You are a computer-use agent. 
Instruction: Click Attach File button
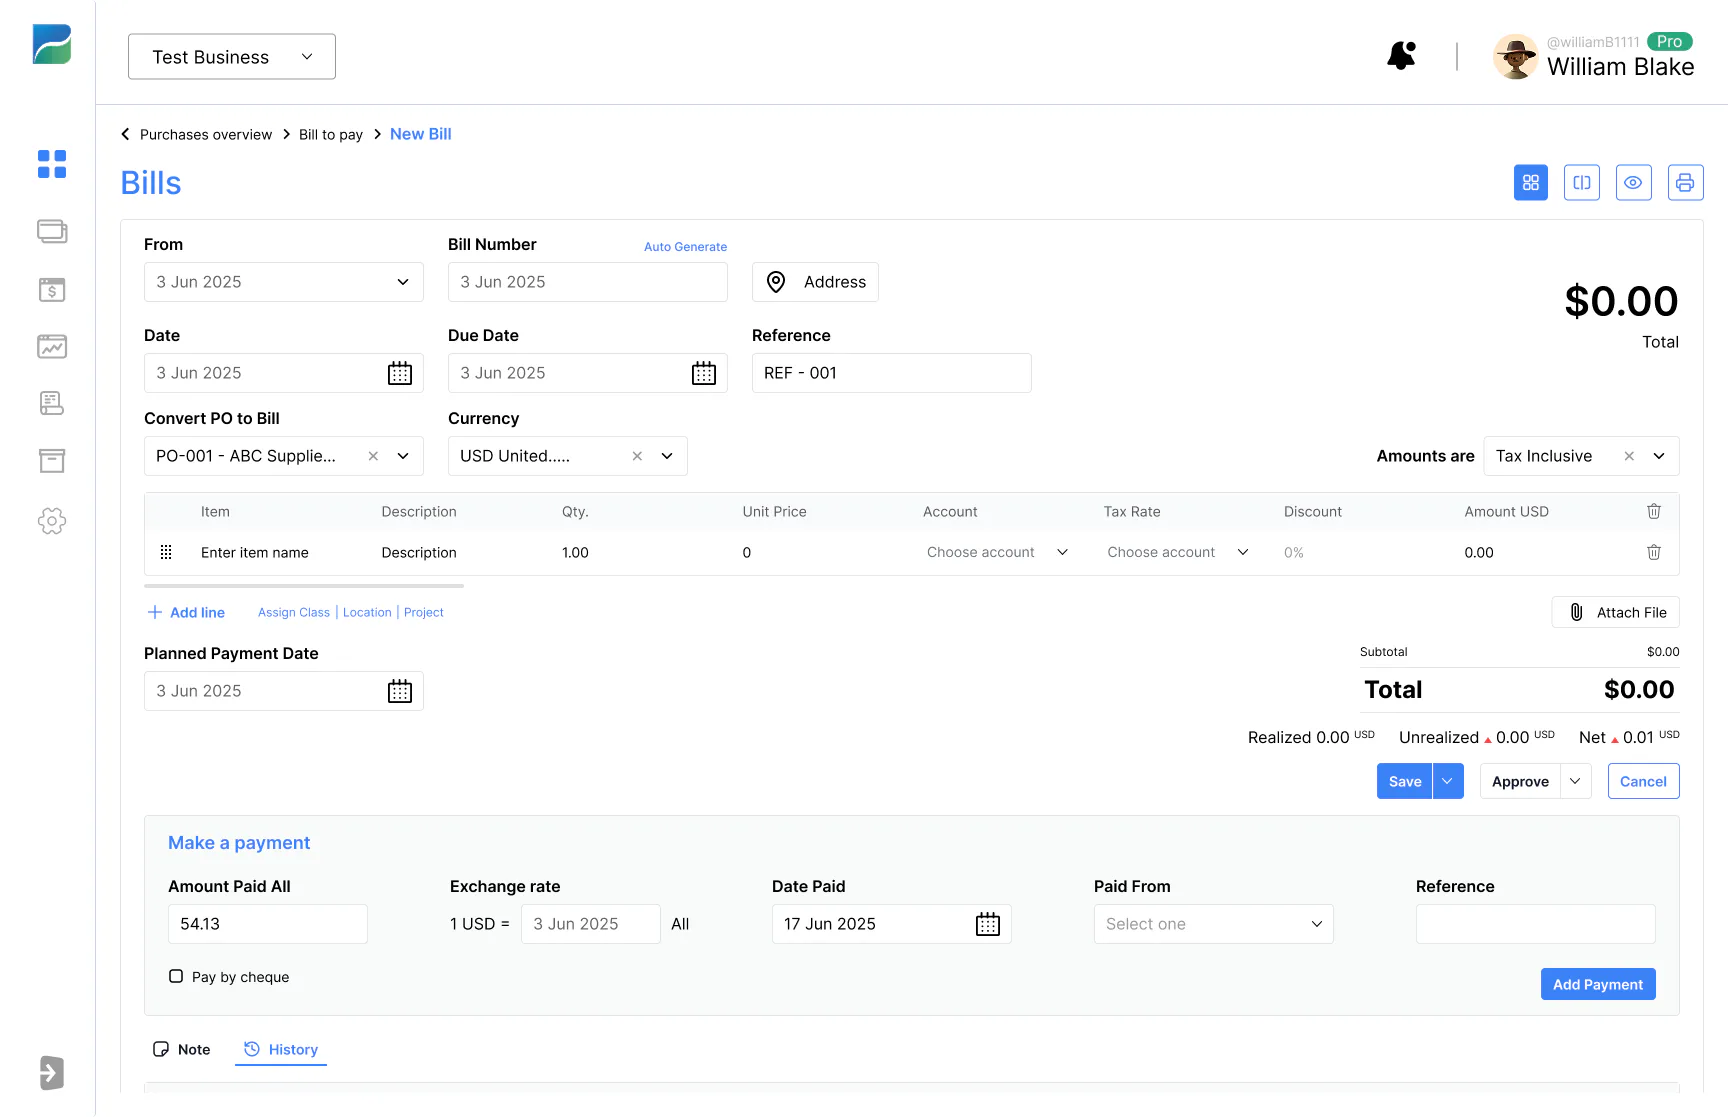coord(1616,612)
